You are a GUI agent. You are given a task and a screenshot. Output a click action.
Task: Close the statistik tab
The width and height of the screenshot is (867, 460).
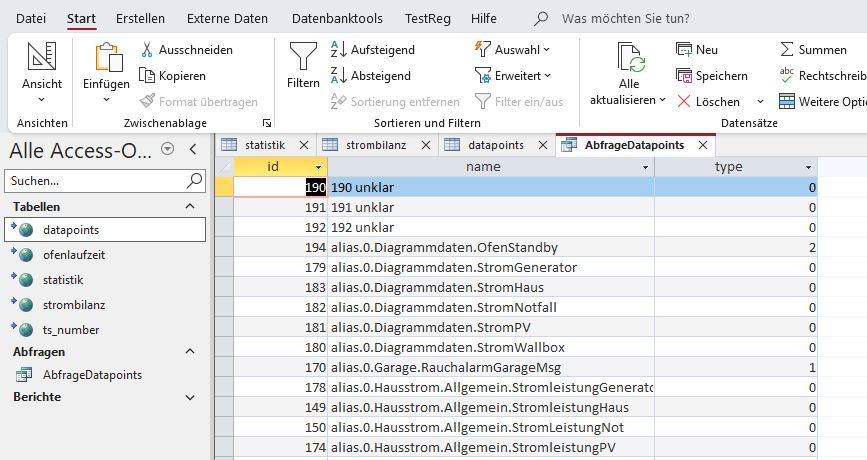click(304, 145)
